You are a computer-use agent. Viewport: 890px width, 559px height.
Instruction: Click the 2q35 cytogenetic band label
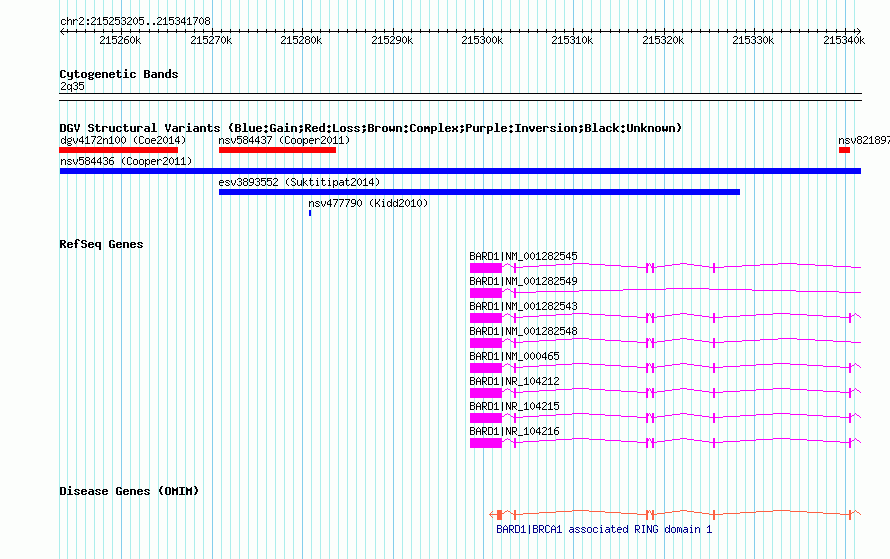click(x=72, y=86)
